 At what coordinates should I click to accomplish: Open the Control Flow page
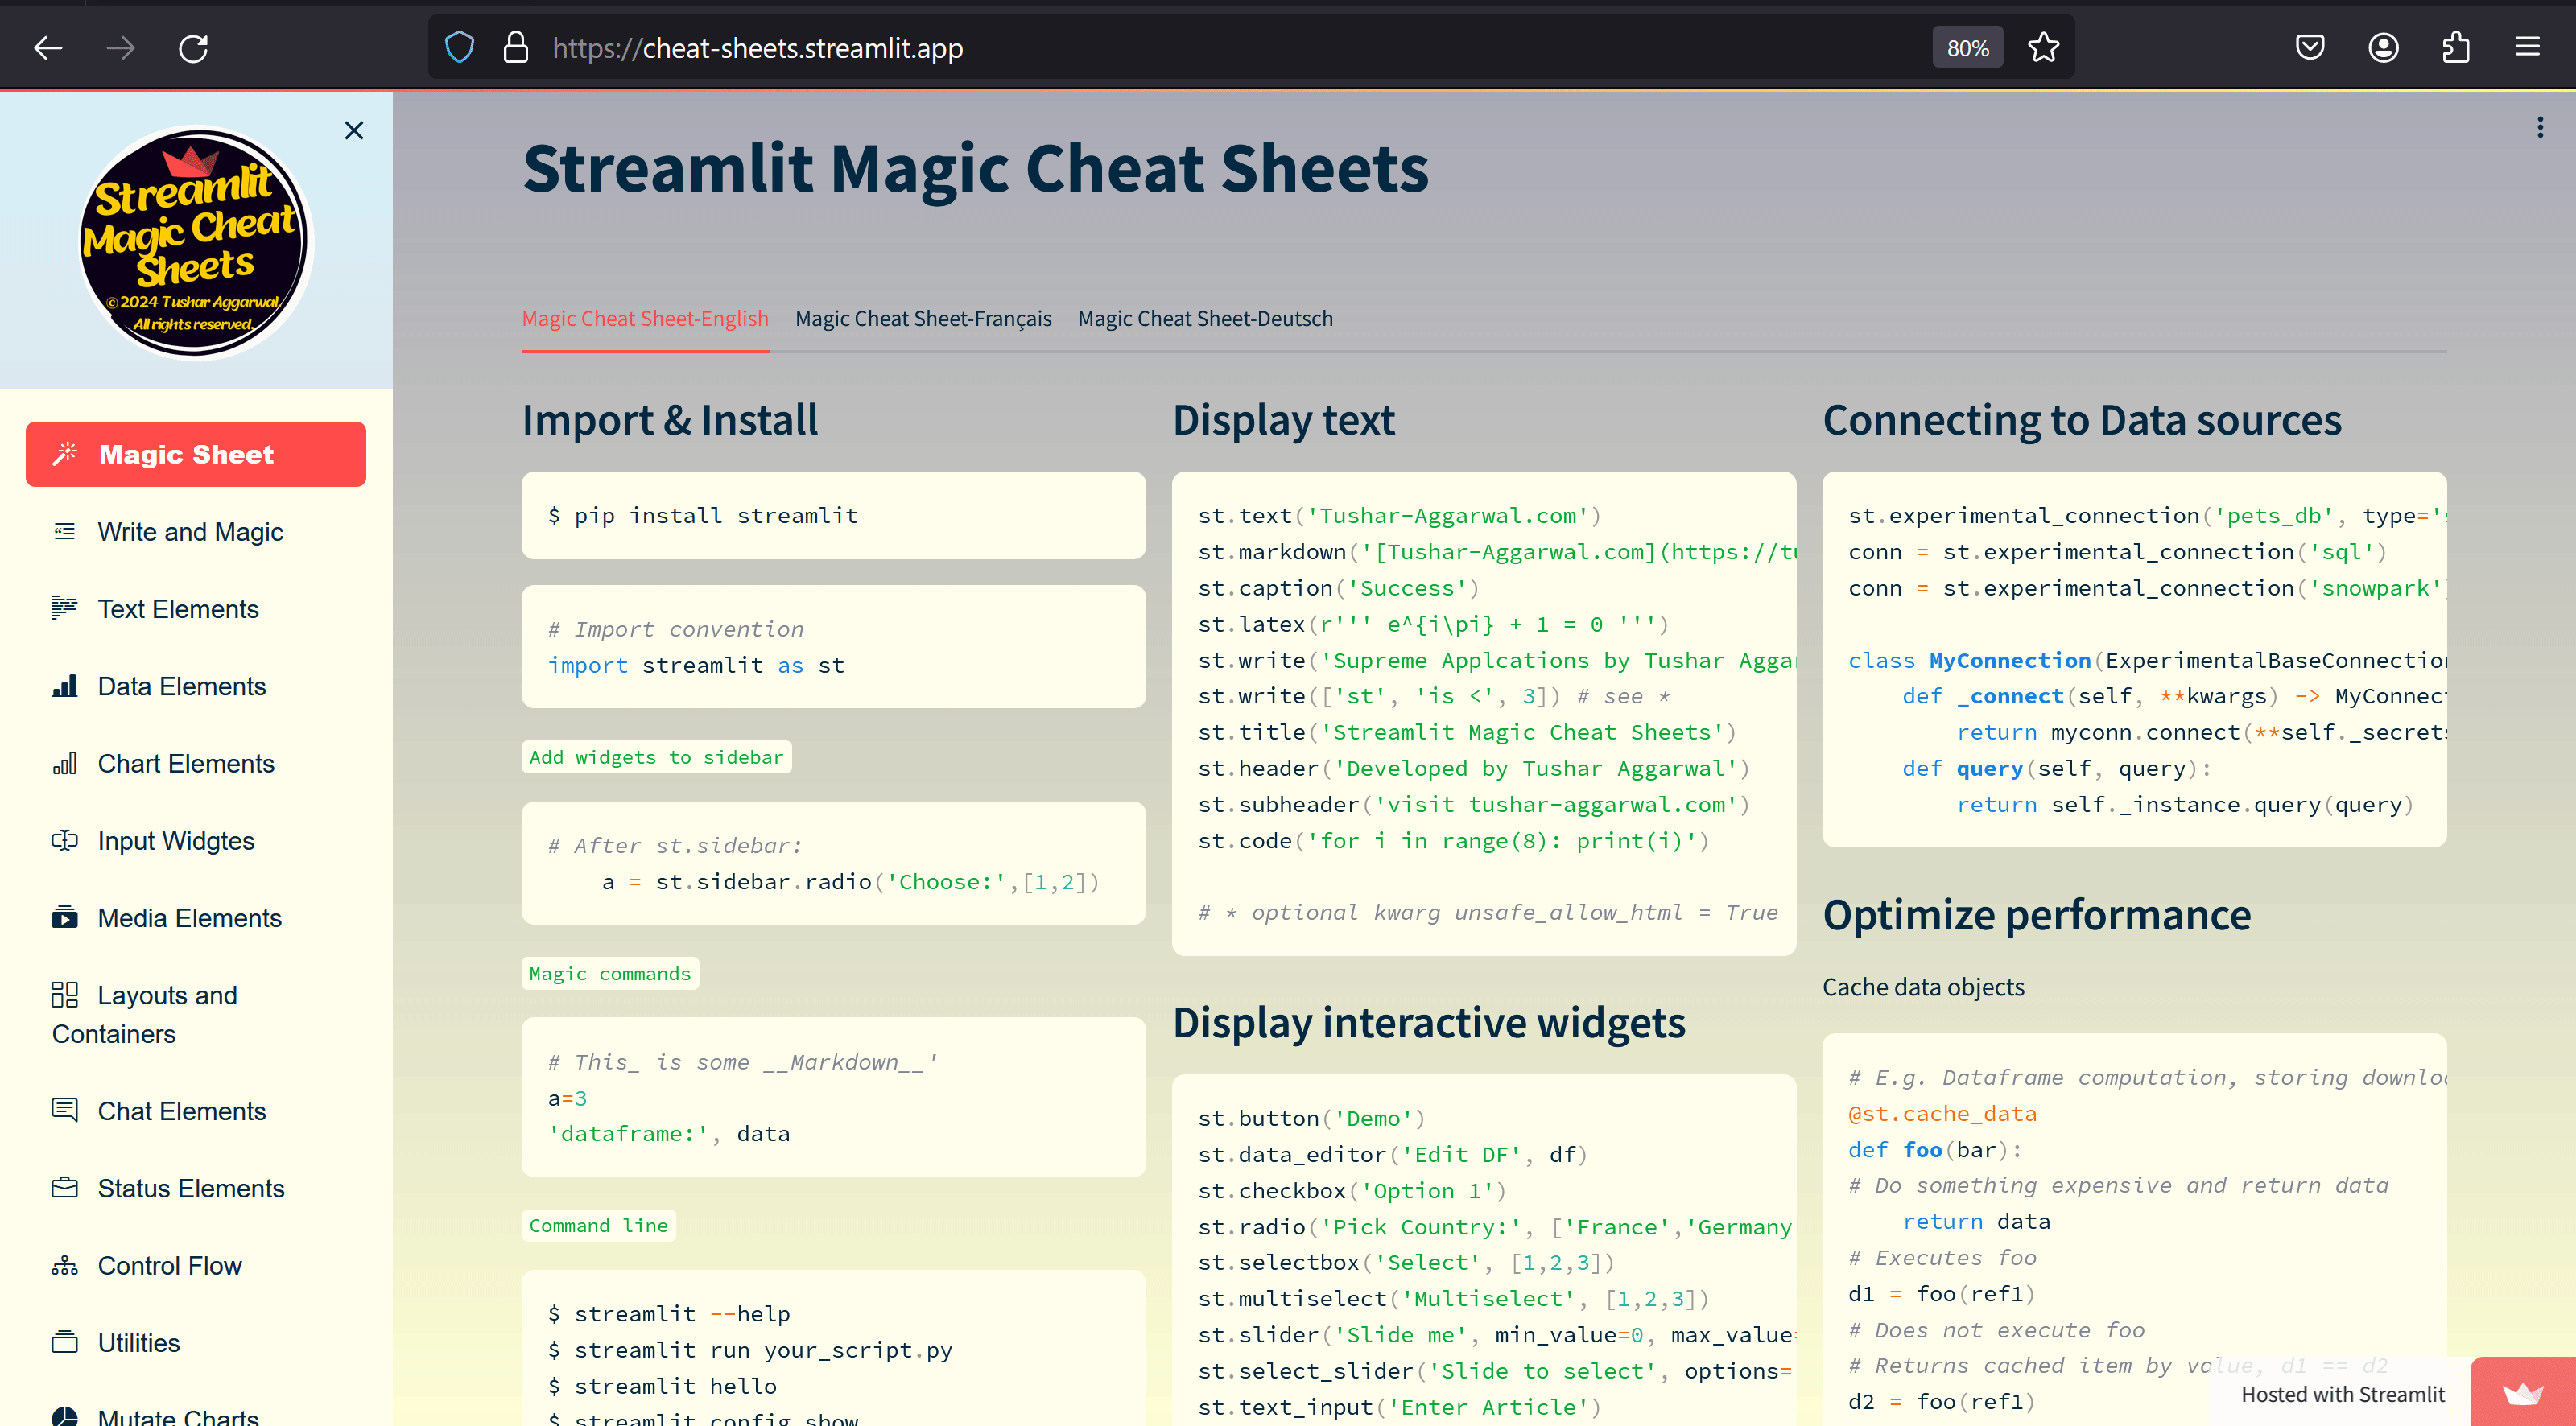pos(196,1265)
